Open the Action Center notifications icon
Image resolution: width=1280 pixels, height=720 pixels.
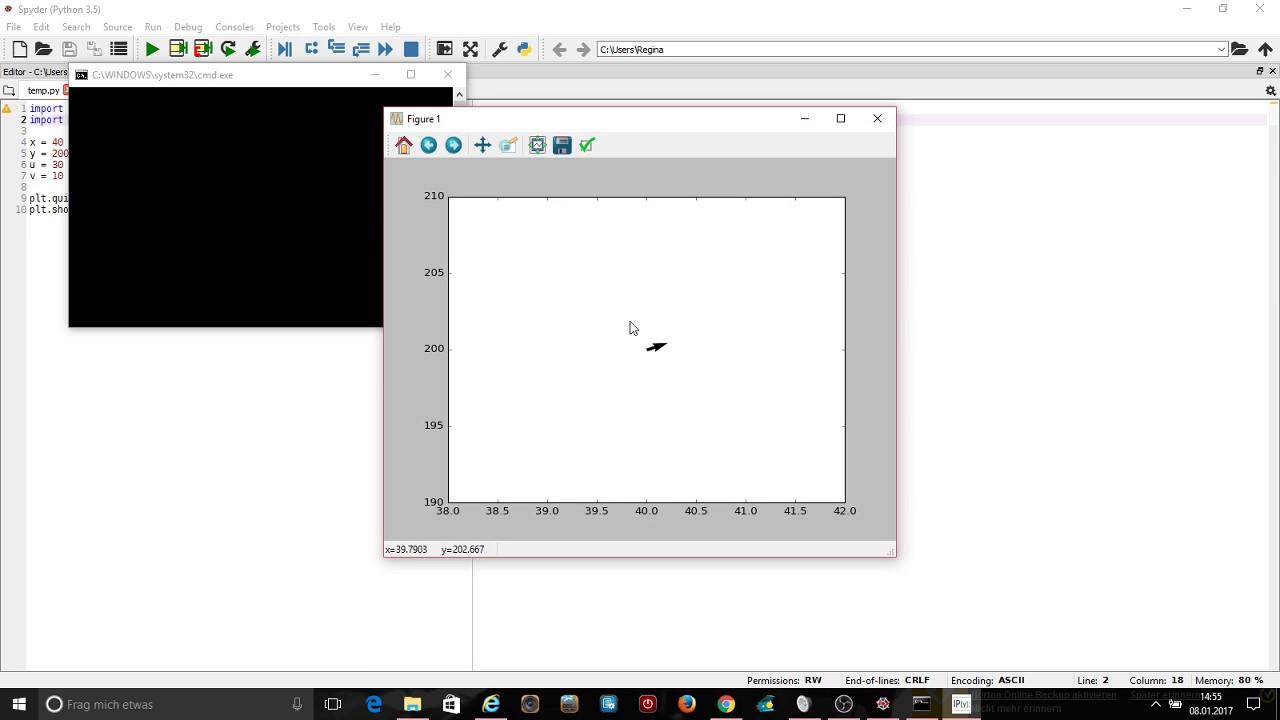point(1253,704)
